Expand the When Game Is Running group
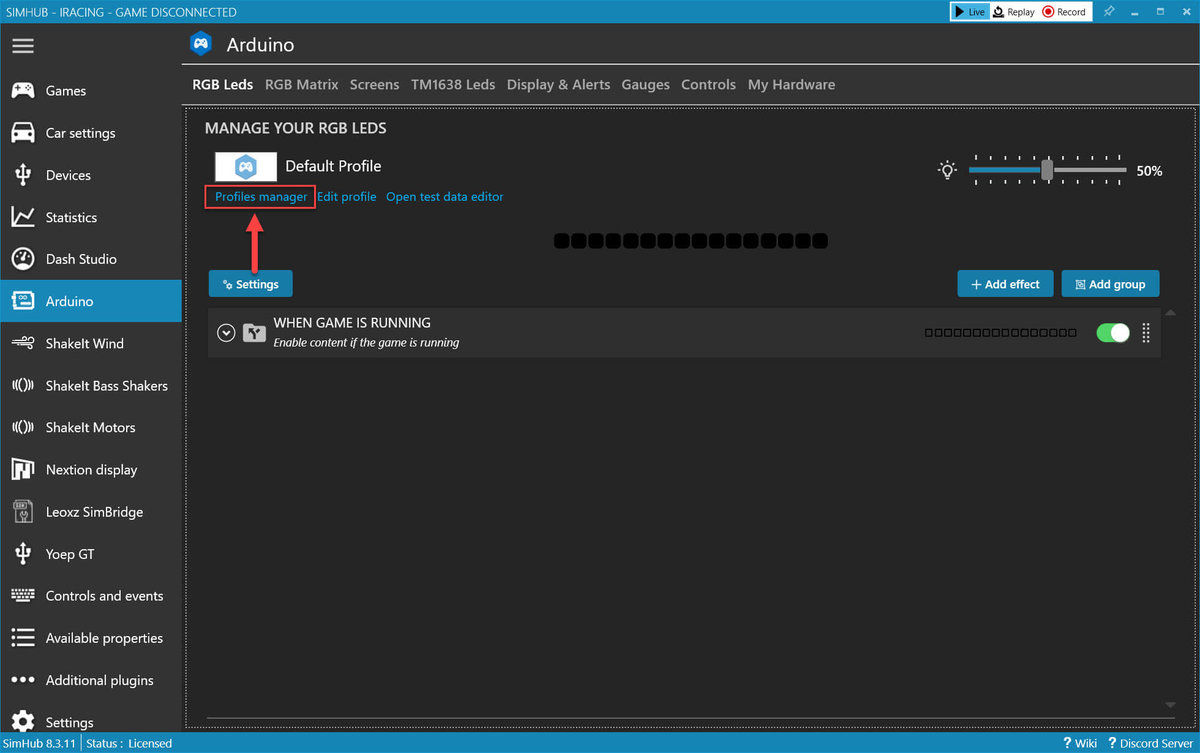 pyautogui.click(x=226, y=333)
